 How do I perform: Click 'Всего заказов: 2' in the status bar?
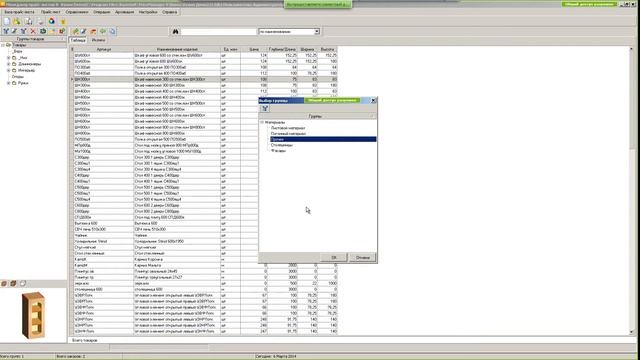click(71, 356)
